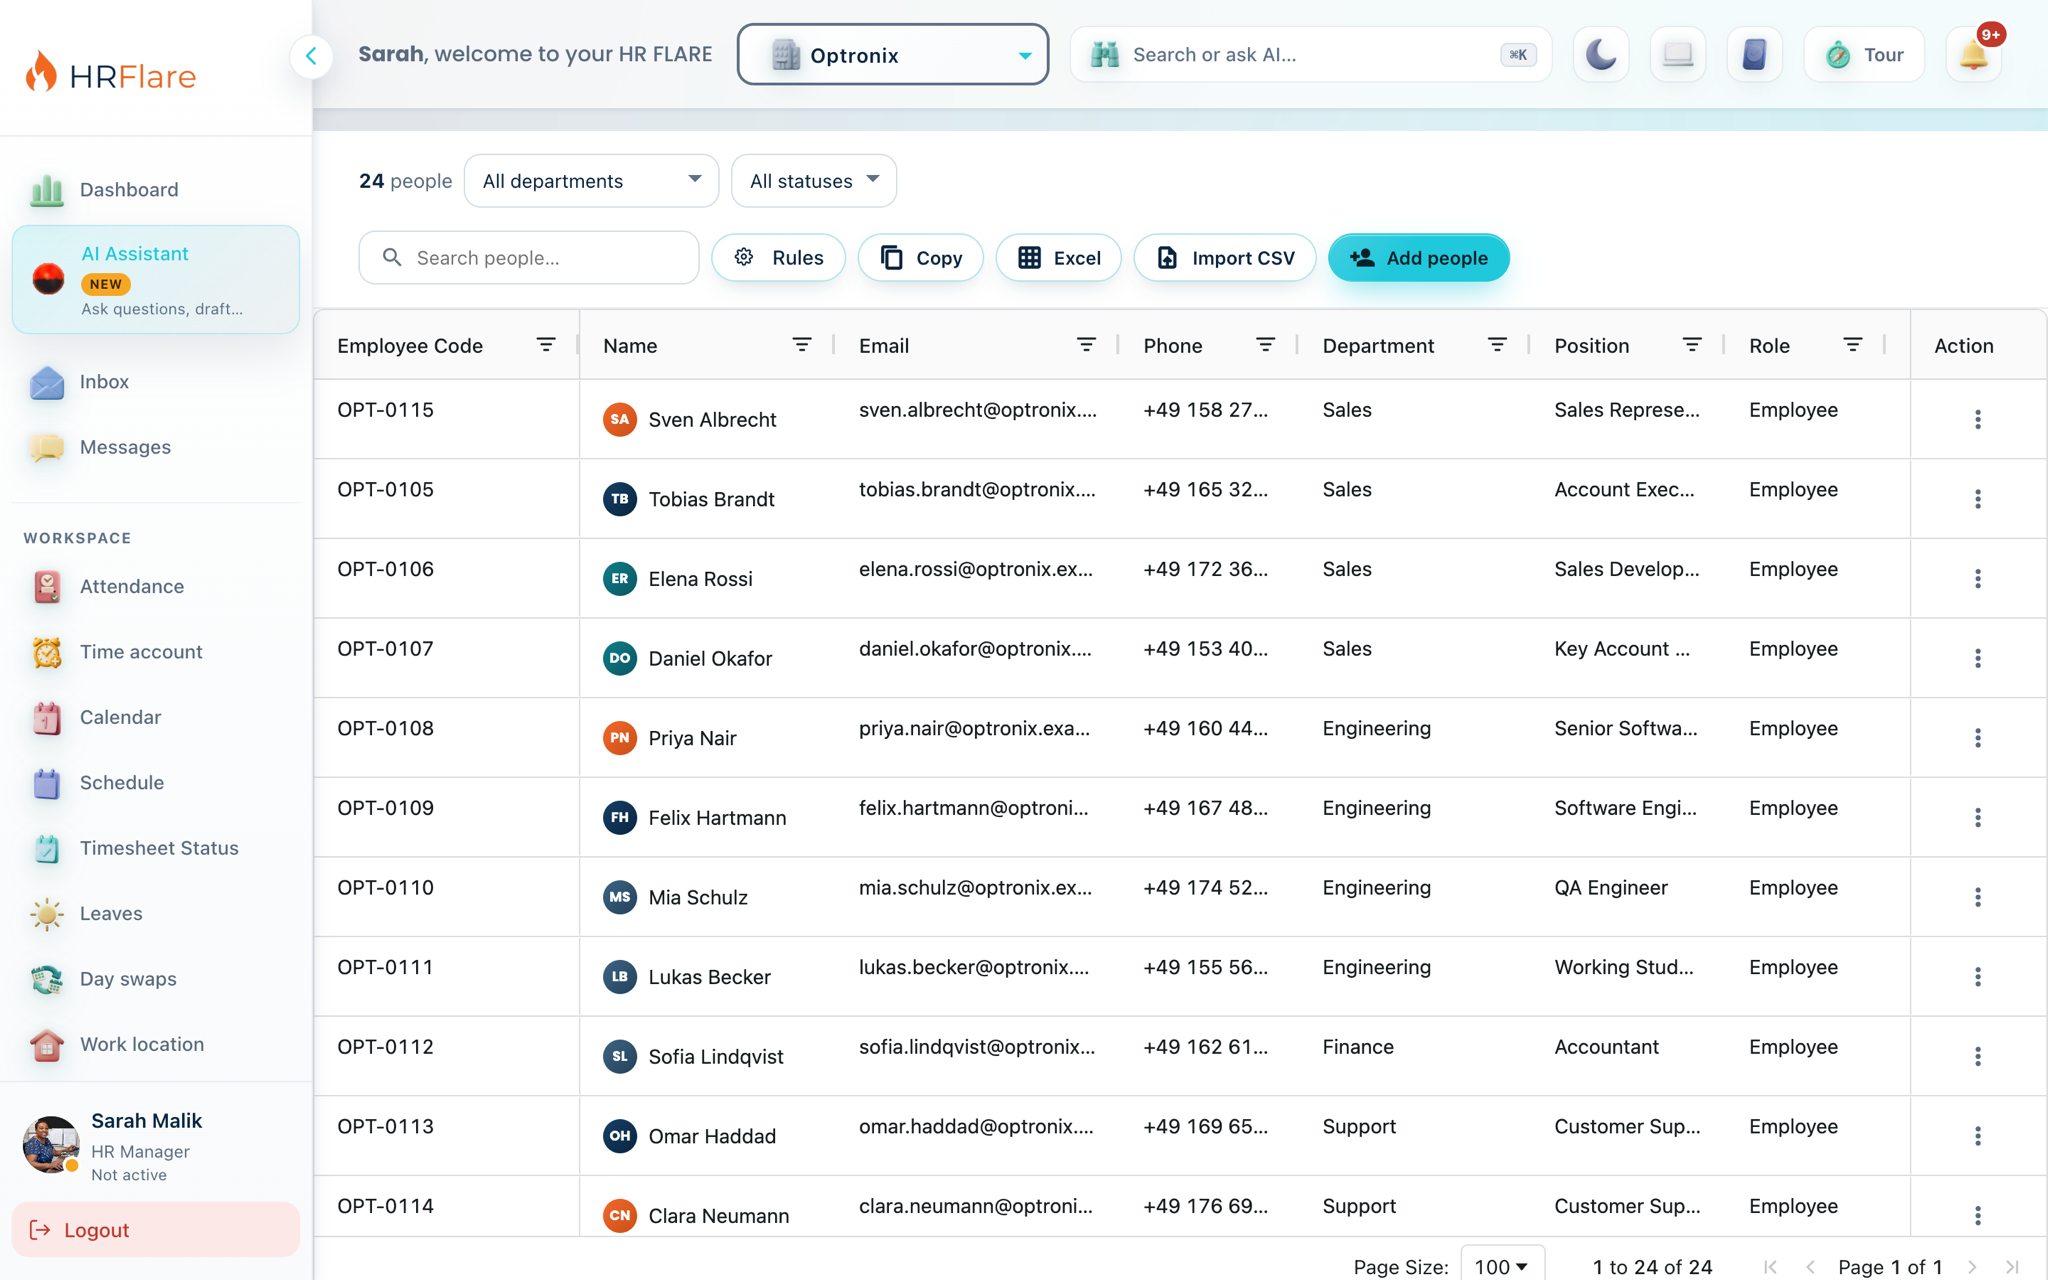The image size is (2048, 1280).
Task: Open action menu for Mia Schulz
Action: [x=1977, y=897]
